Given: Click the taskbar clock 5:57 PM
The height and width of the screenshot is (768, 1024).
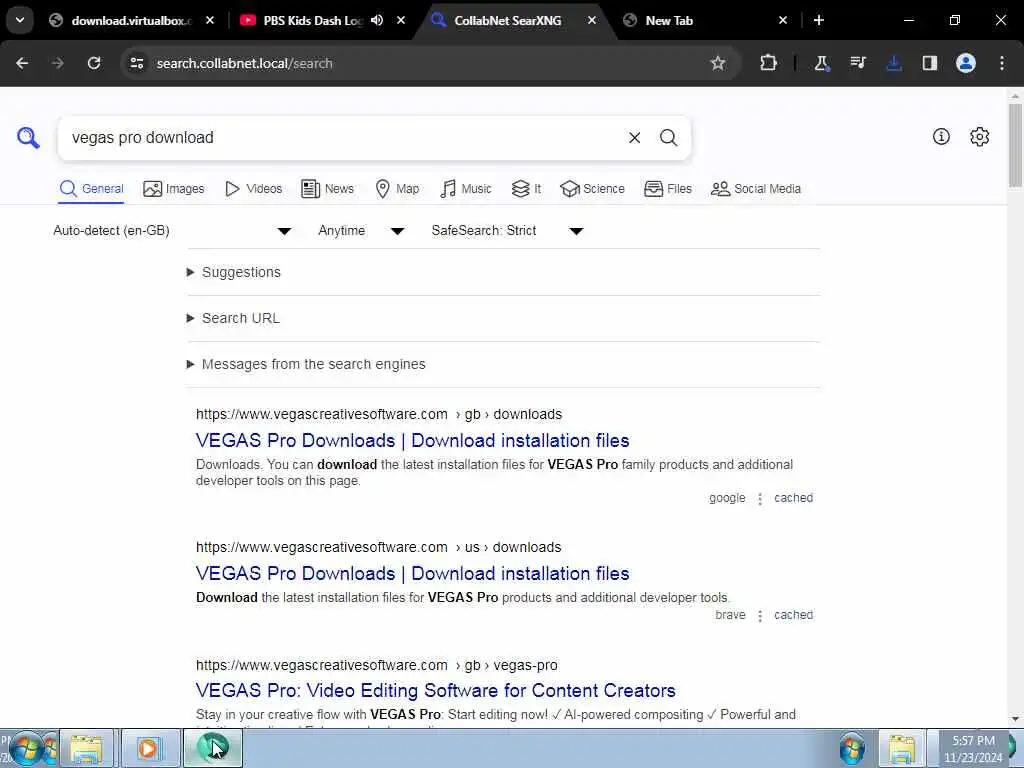Looking at the screenshot, I should point(973,741).
